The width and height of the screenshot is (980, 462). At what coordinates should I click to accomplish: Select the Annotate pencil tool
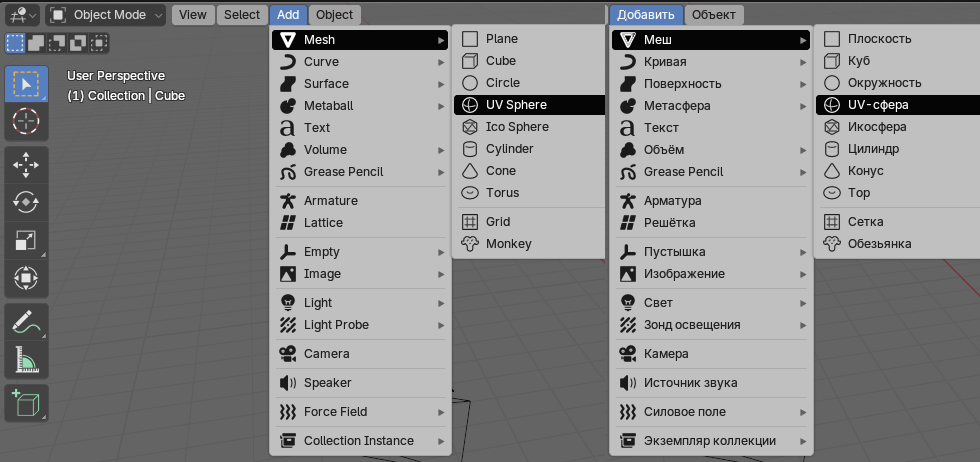[26, 321]
